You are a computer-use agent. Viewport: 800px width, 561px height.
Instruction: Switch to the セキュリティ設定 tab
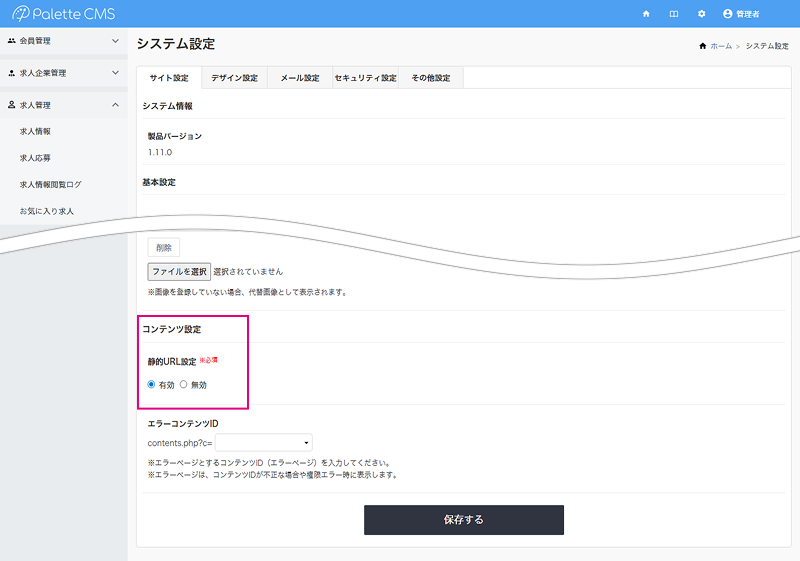point(365,78)
